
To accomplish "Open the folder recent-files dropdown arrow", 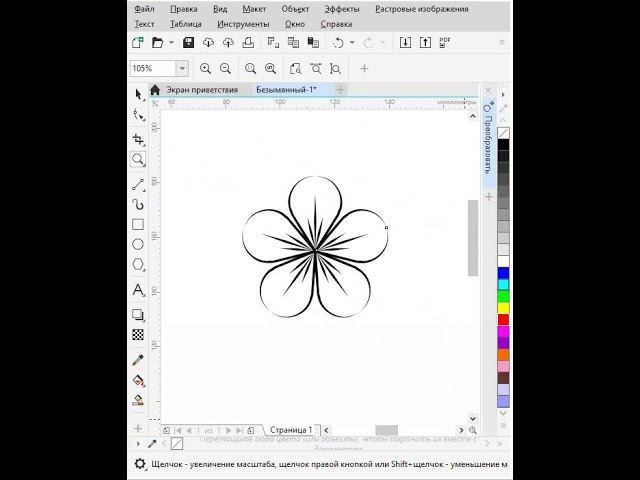I will click(171, 42).
